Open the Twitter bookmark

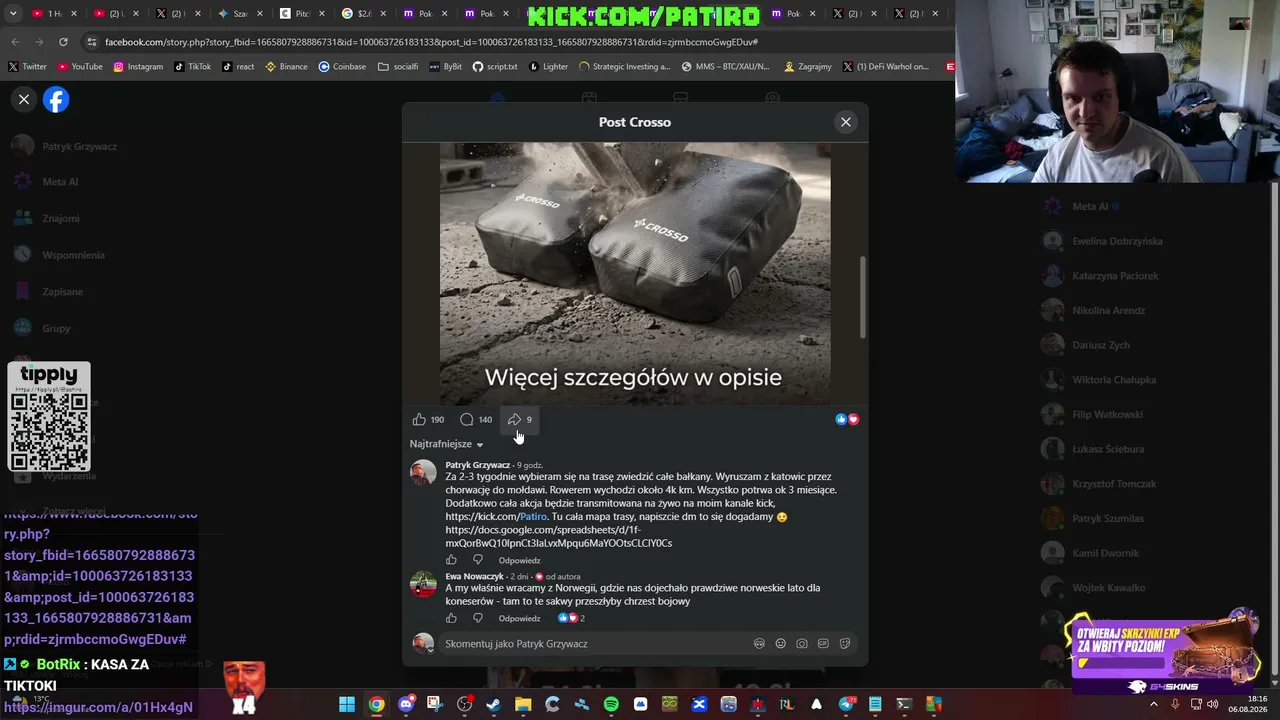click(27, 67)
